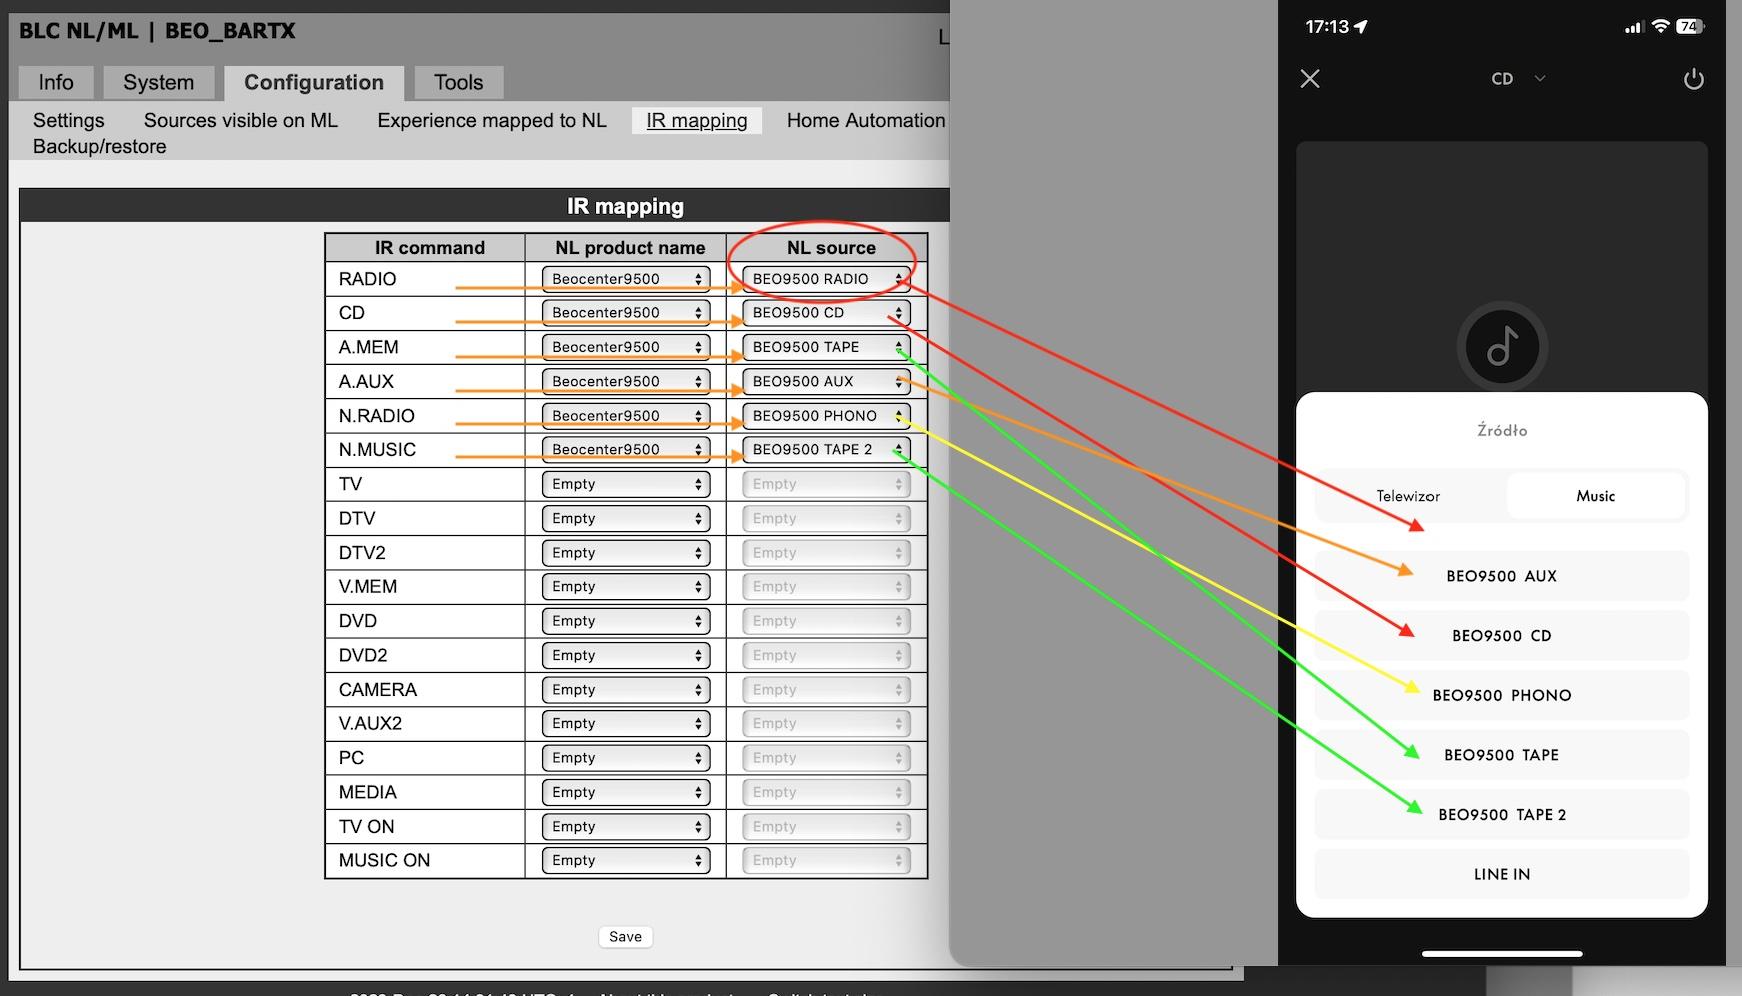1742x996 pixels.
Task: Click the Źródło heading in phone panel
Action: click(1502, 431)
